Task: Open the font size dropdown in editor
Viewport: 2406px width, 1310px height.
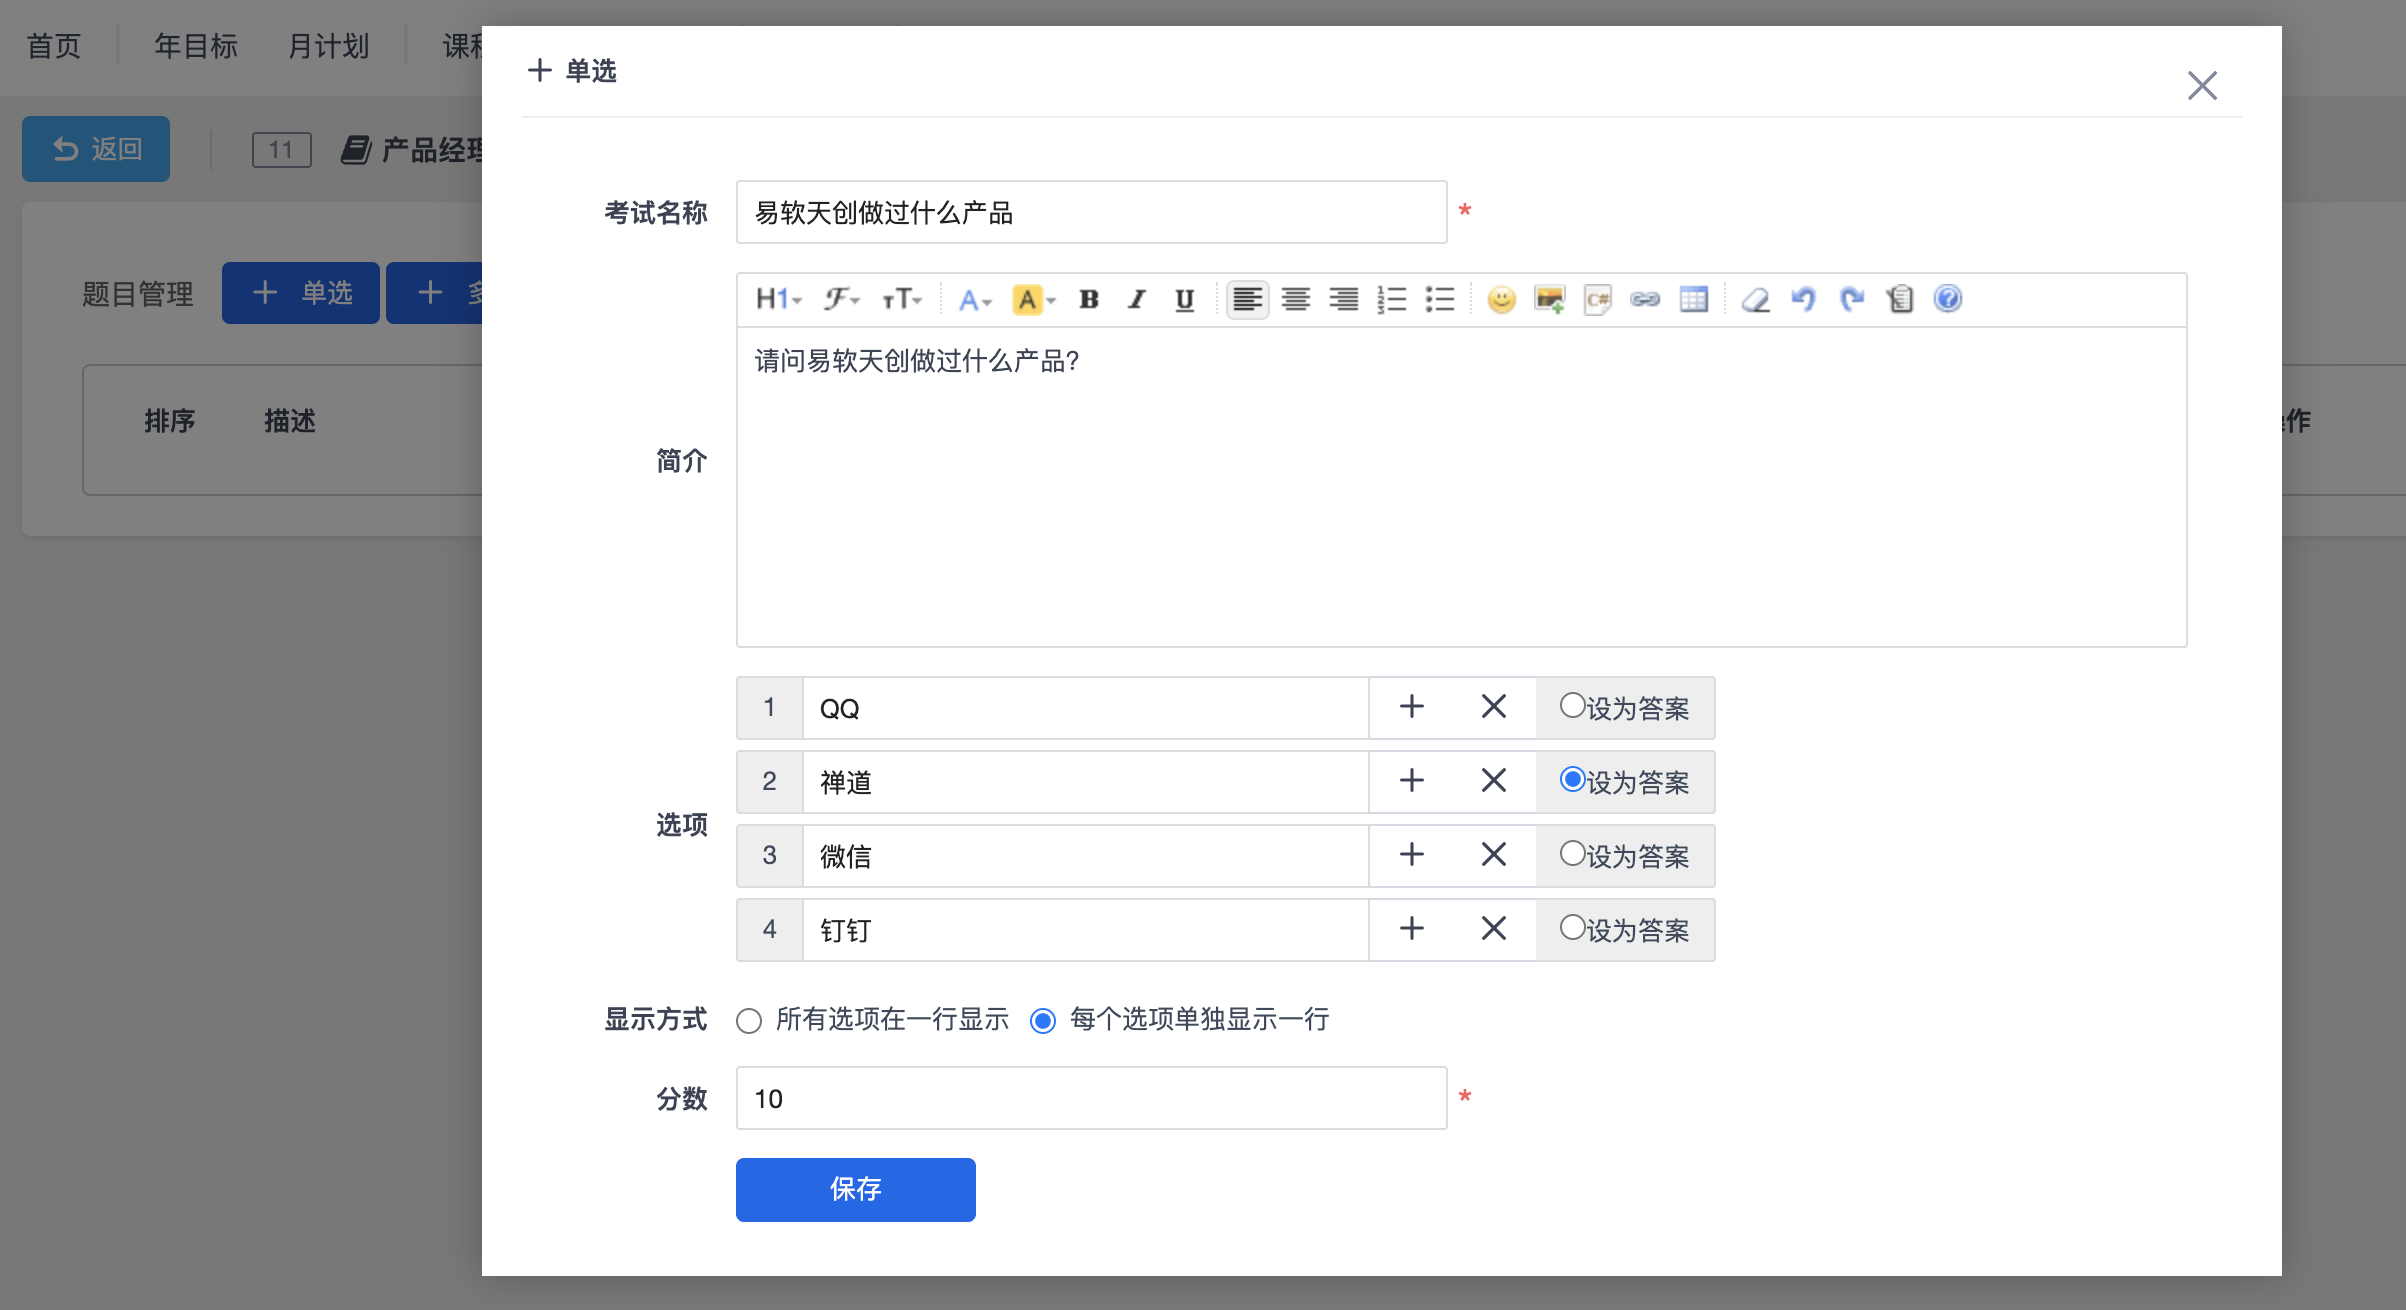Action: [901, 299]
